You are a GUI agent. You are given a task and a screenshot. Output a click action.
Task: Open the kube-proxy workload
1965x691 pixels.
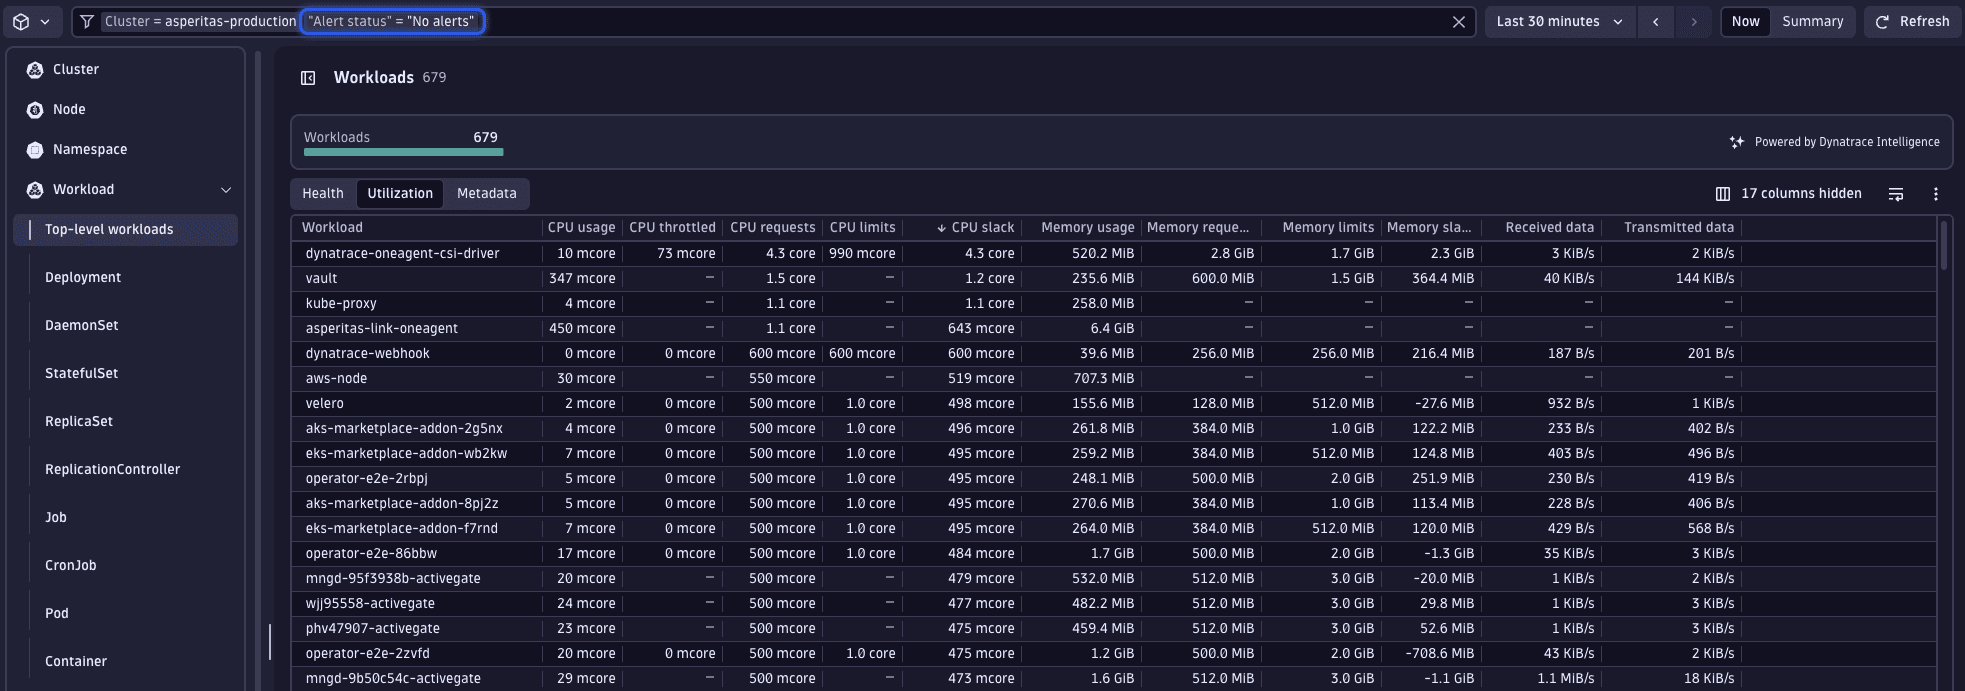[341, 304]
